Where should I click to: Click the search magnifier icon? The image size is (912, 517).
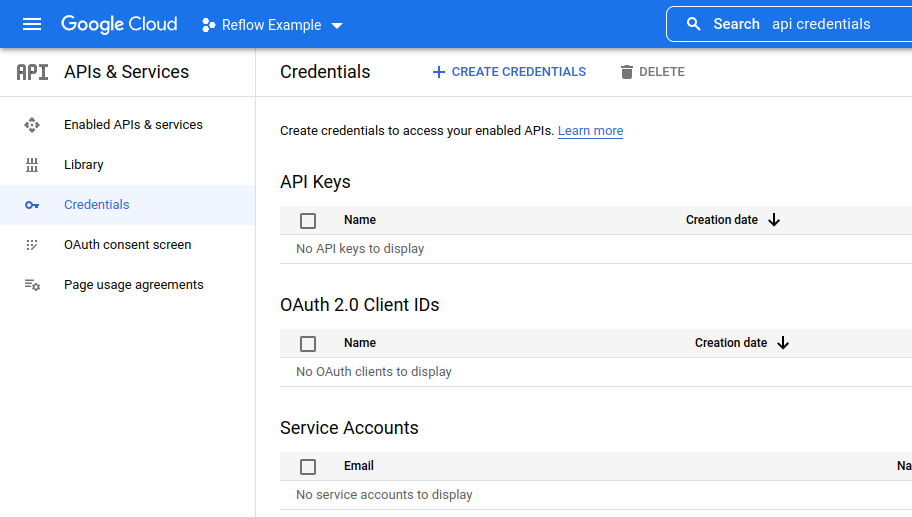(x=693, y=24)
